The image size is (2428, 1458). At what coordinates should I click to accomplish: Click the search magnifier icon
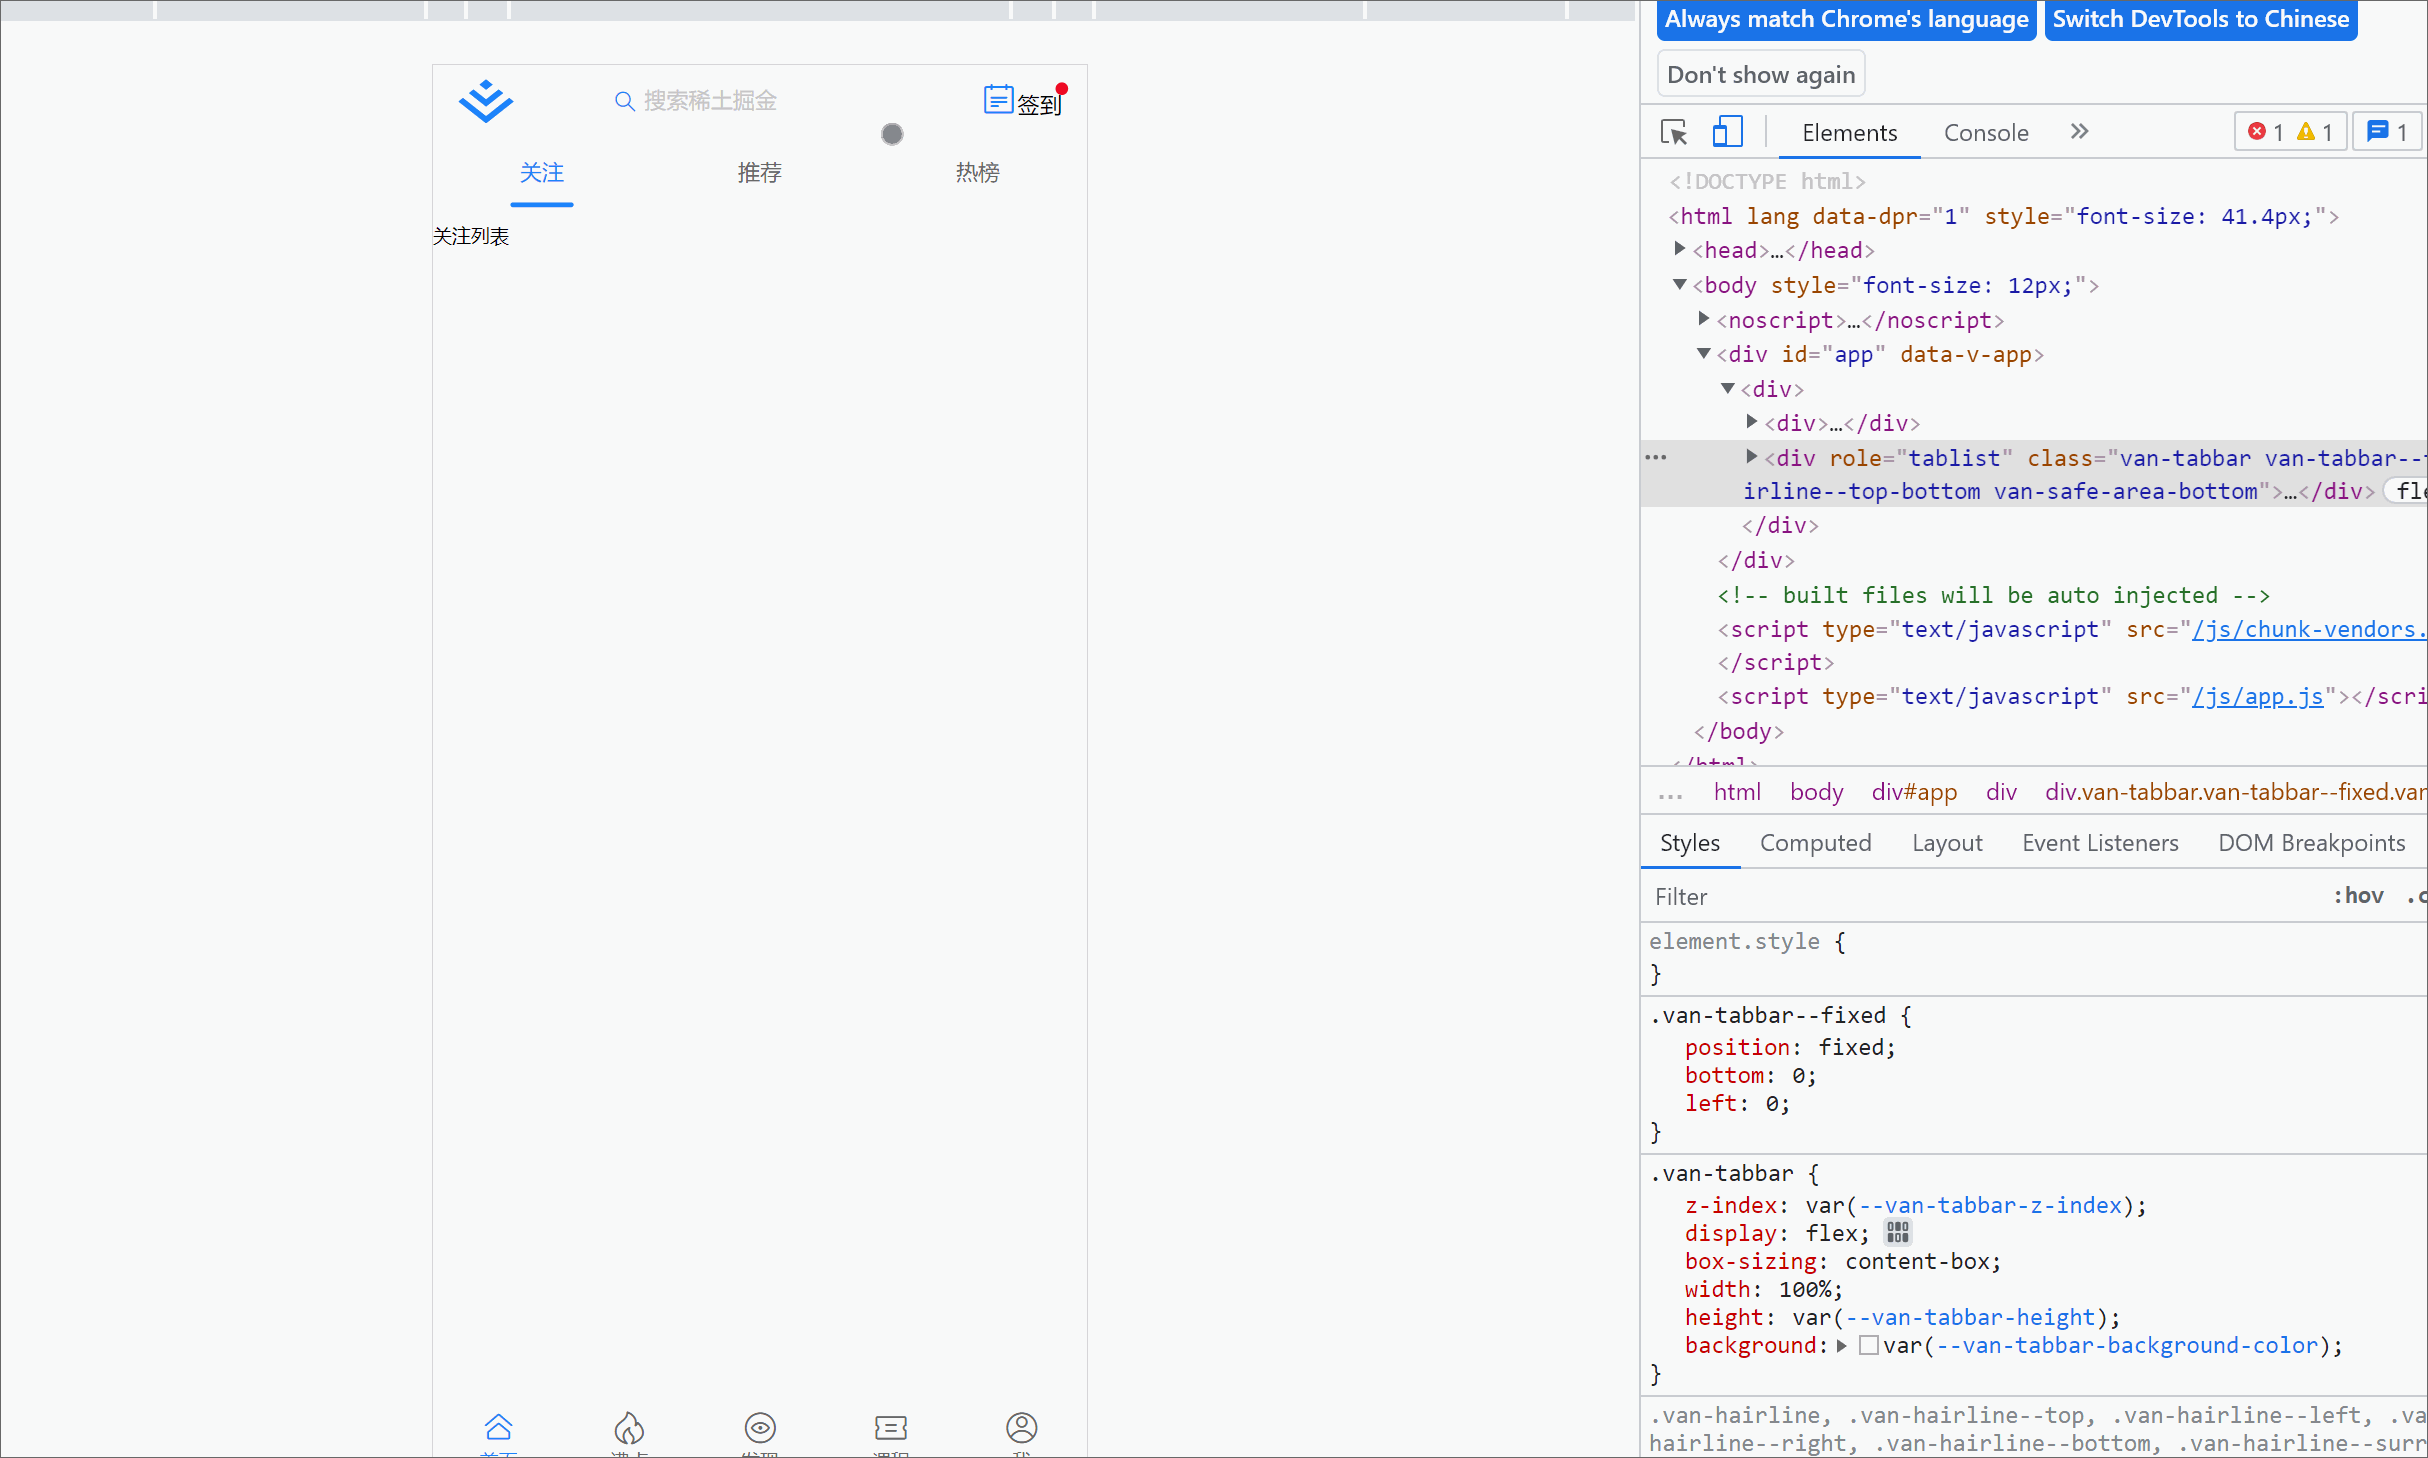624,101
